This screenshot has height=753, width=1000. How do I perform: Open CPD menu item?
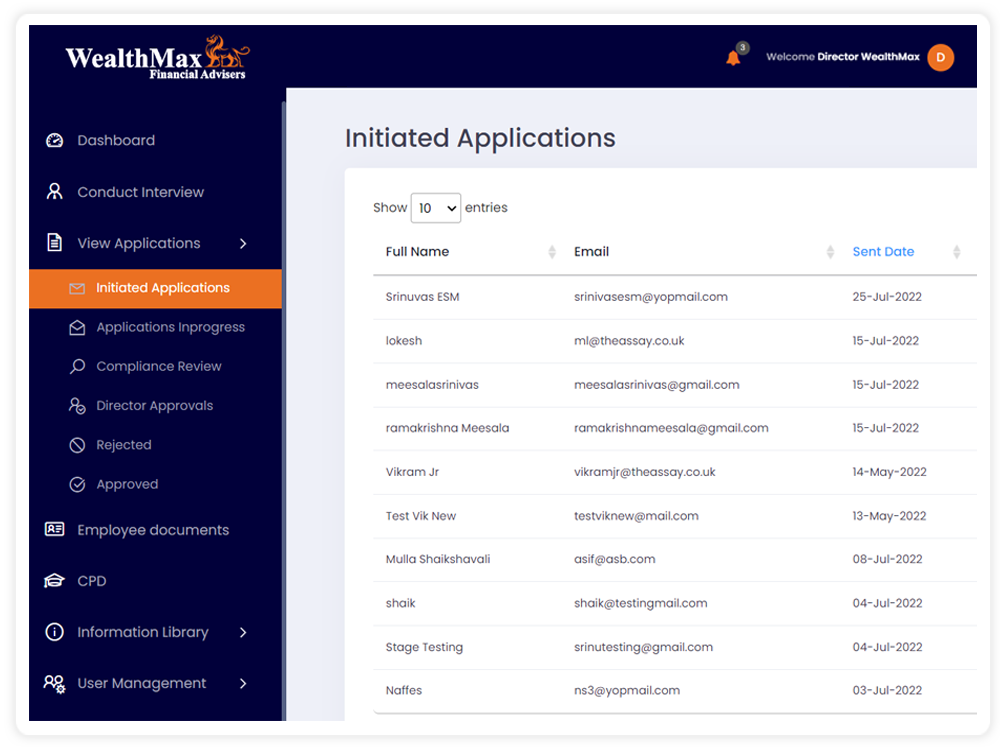tap(92, 581)
